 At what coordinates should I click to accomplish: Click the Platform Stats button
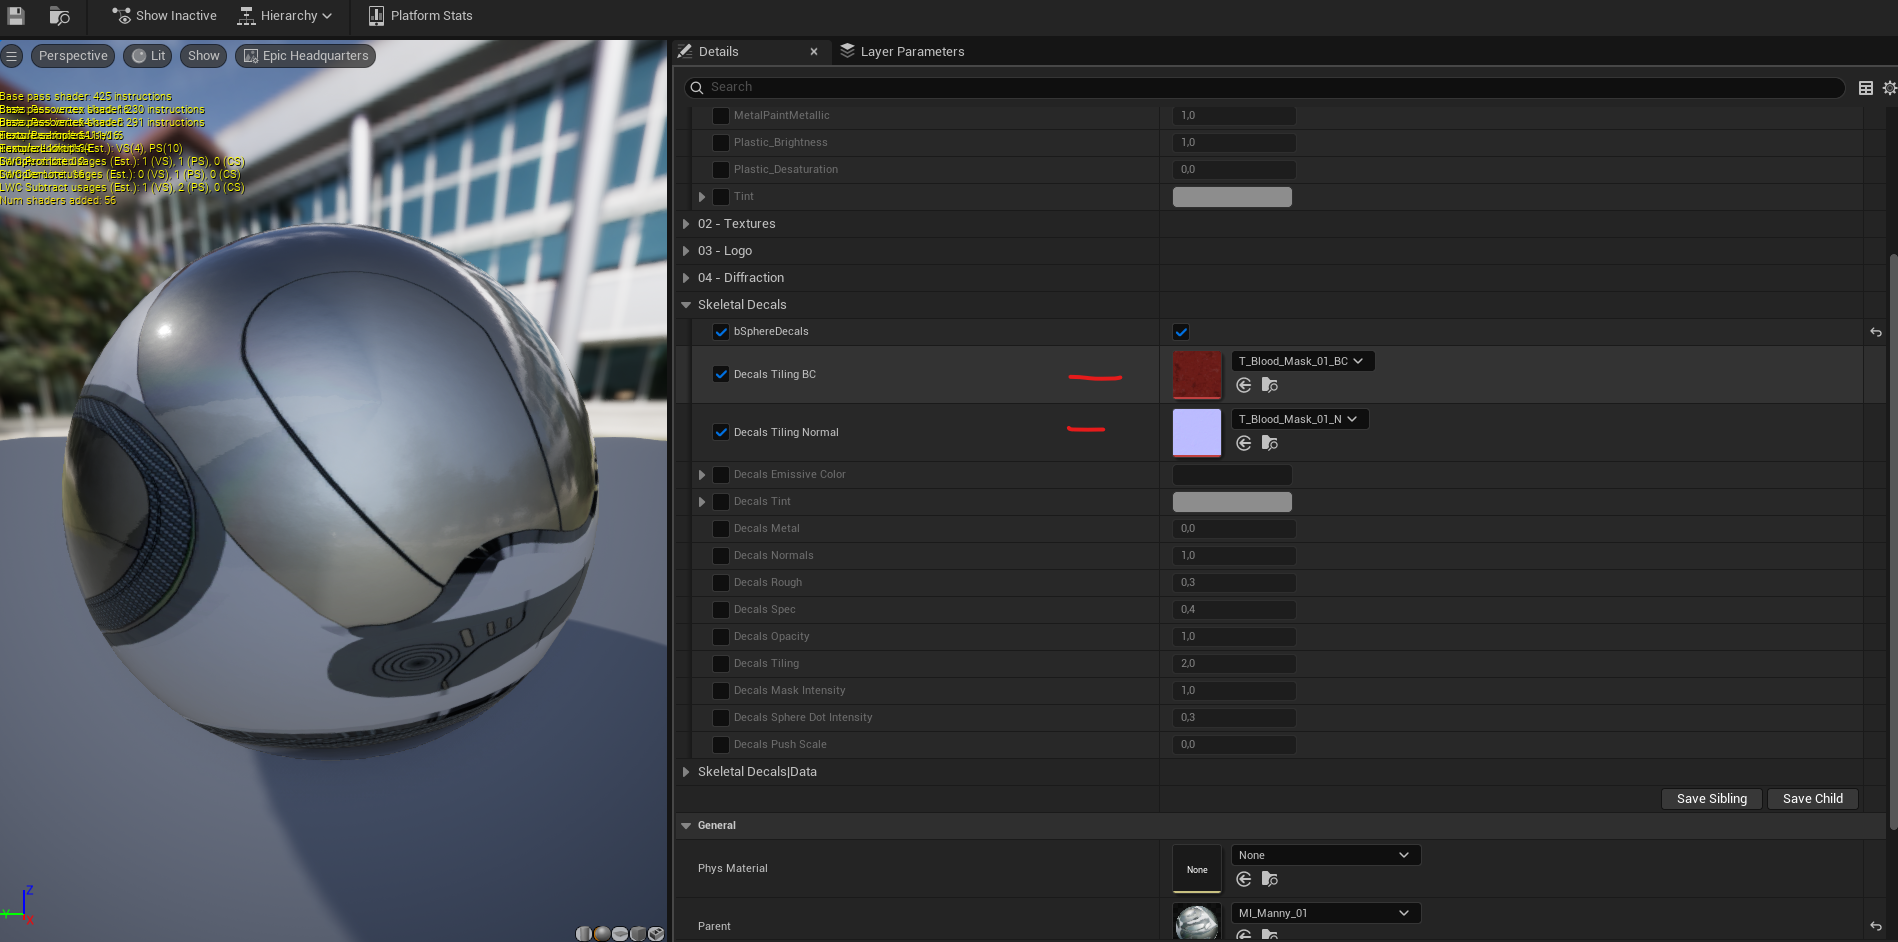tap(421, 16)
